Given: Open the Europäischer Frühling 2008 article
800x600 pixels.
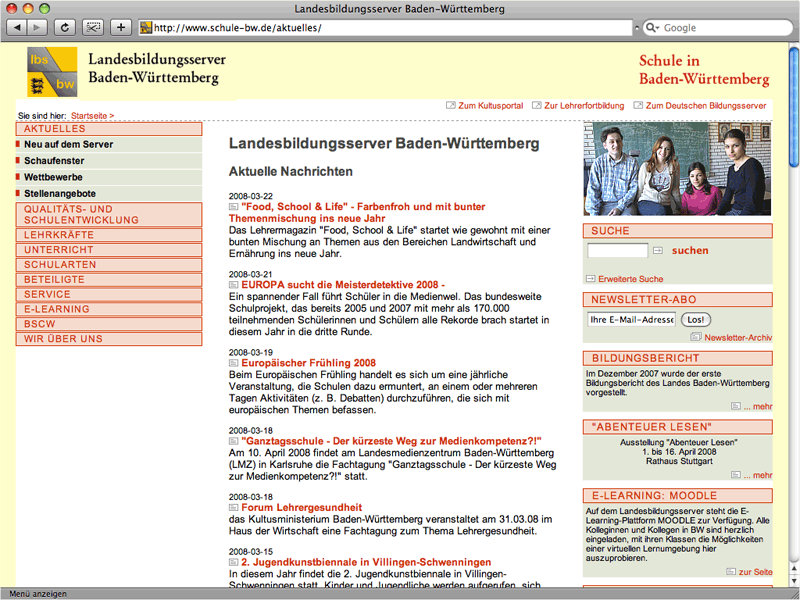Looking at the screenshot, I should [x=308, y=363].
